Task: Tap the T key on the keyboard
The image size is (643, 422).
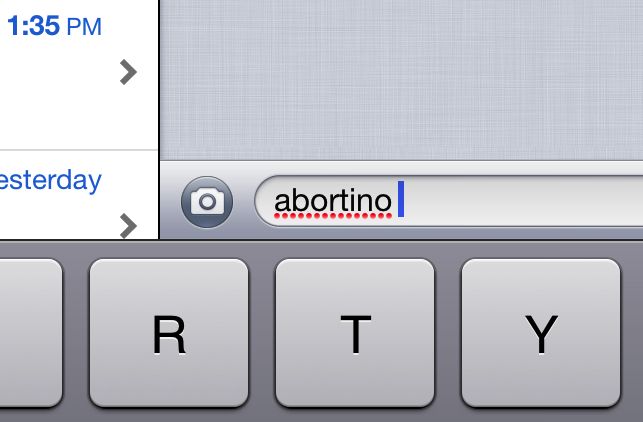Action: pyautogui.click(x=355, y=333)
